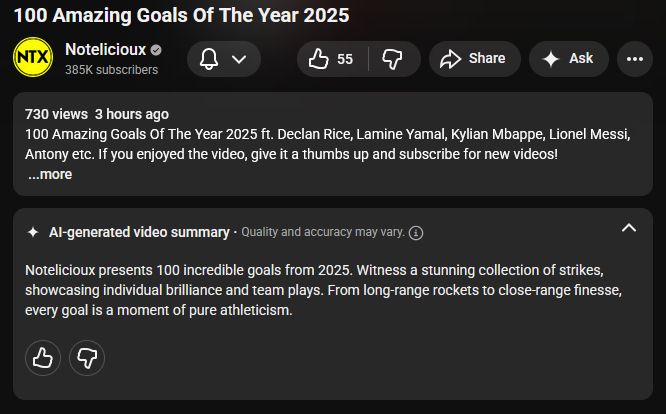
Task: Click the sparkle icon beside AI-generated summary
Action: (33, 232)
